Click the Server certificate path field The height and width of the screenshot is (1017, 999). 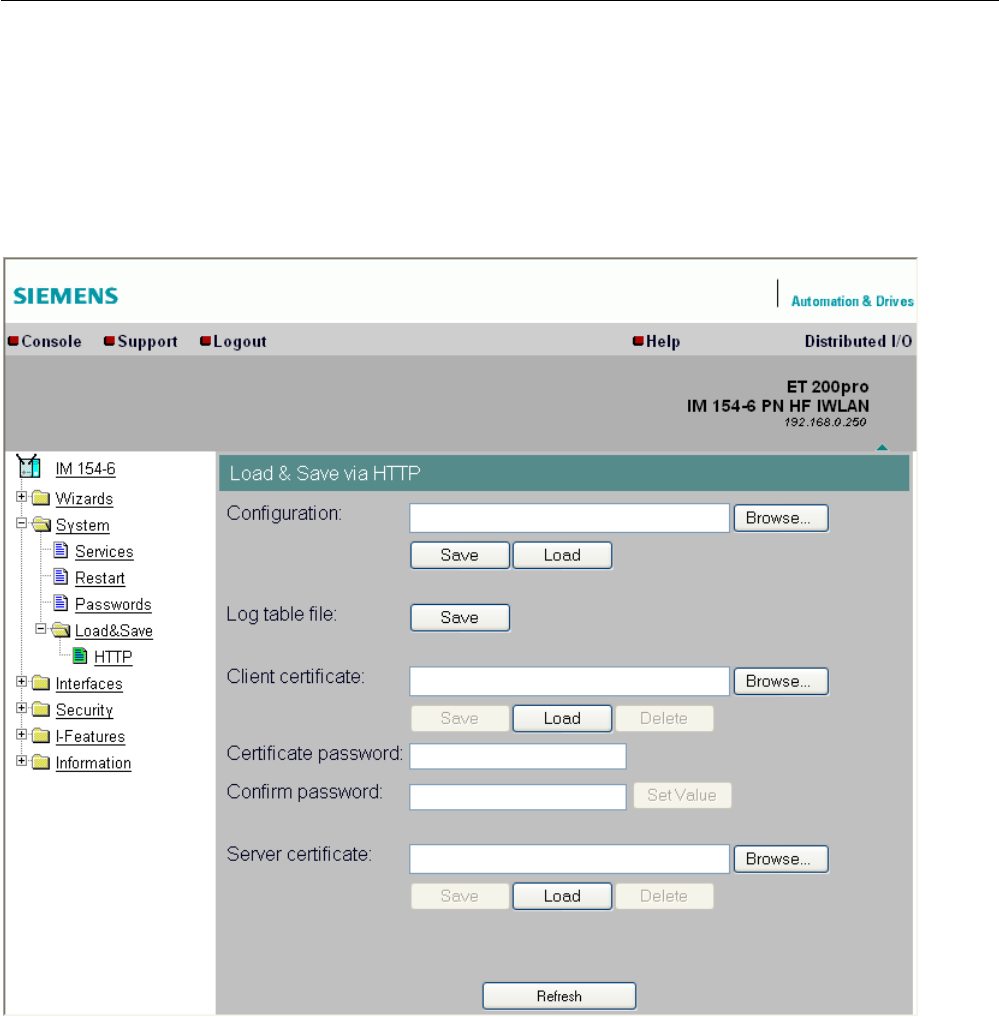click(570, 859)
